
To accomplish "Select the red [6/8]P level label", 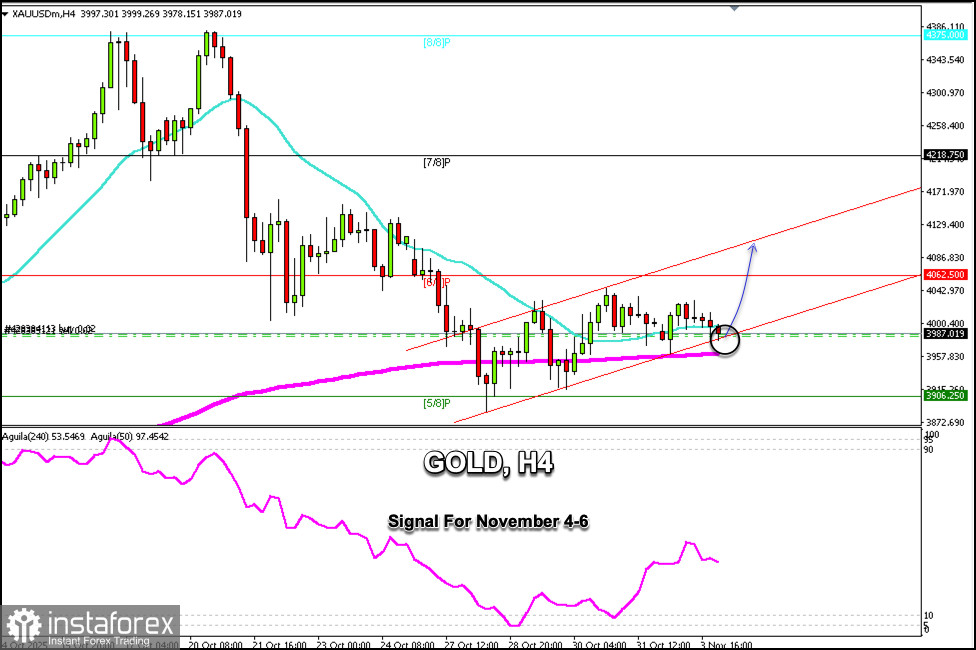I will click(x=436, y=282).
